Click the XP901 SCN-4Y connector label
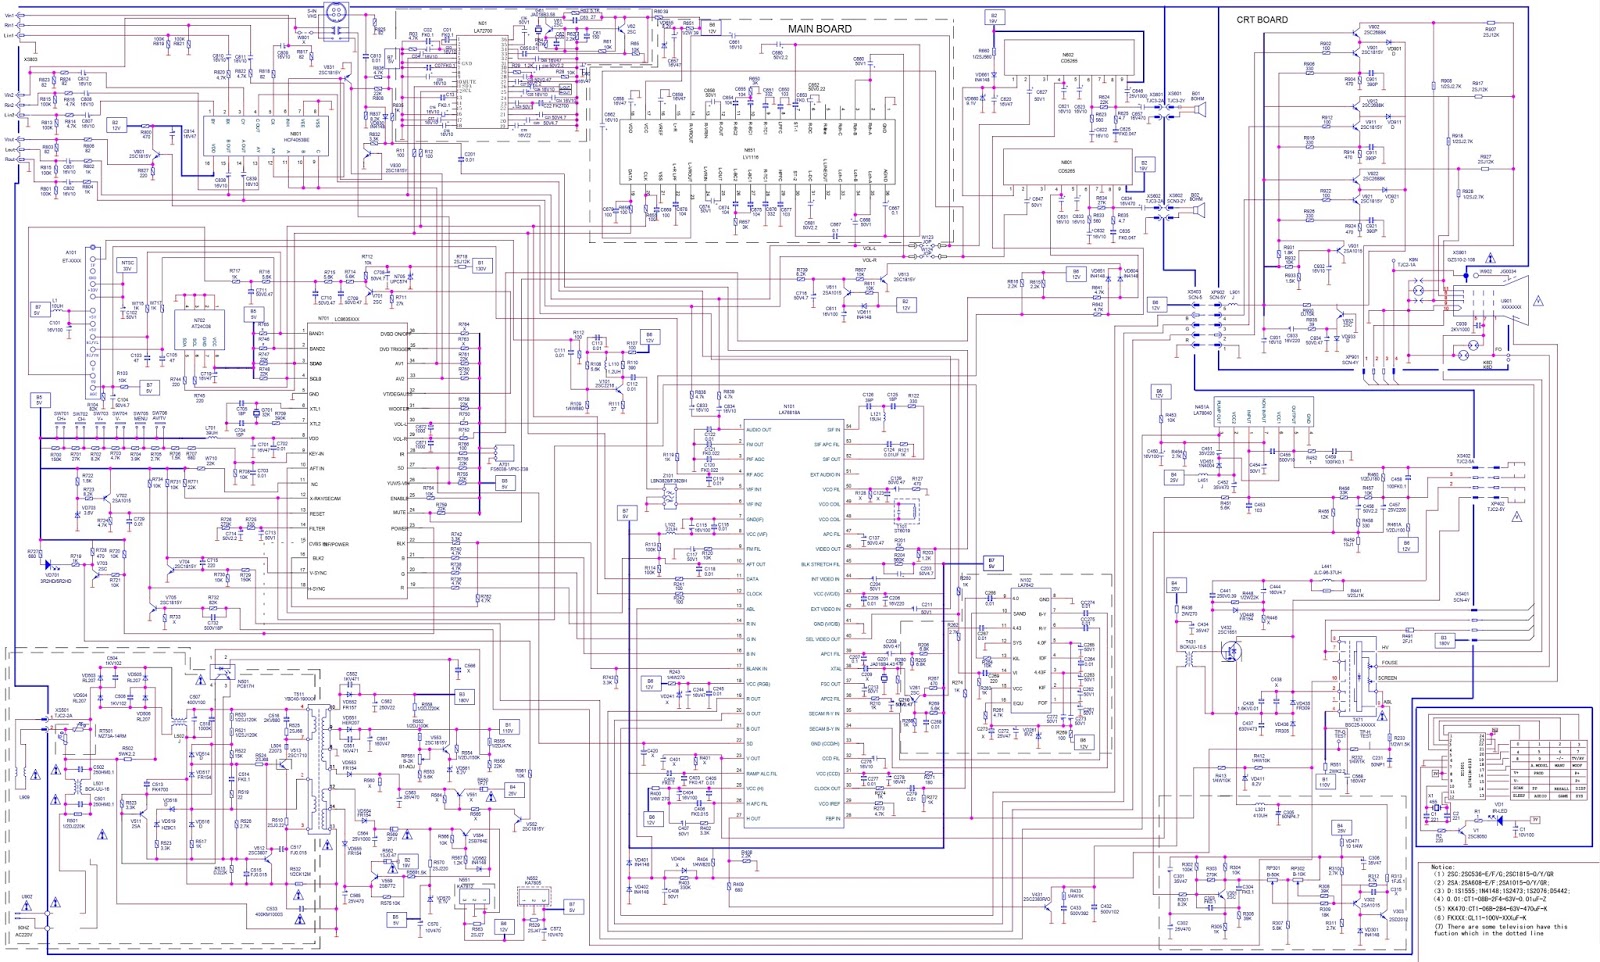 1352,359
